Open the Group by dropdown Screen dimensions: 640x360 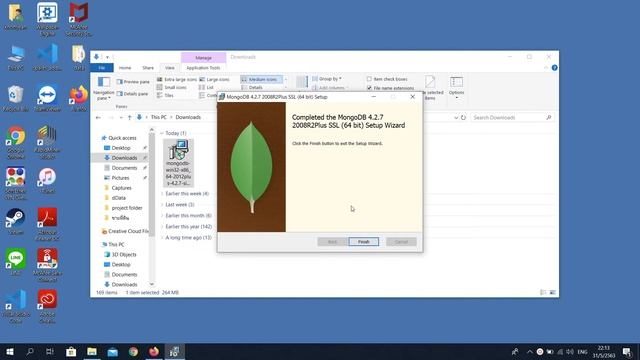(327, 78)
